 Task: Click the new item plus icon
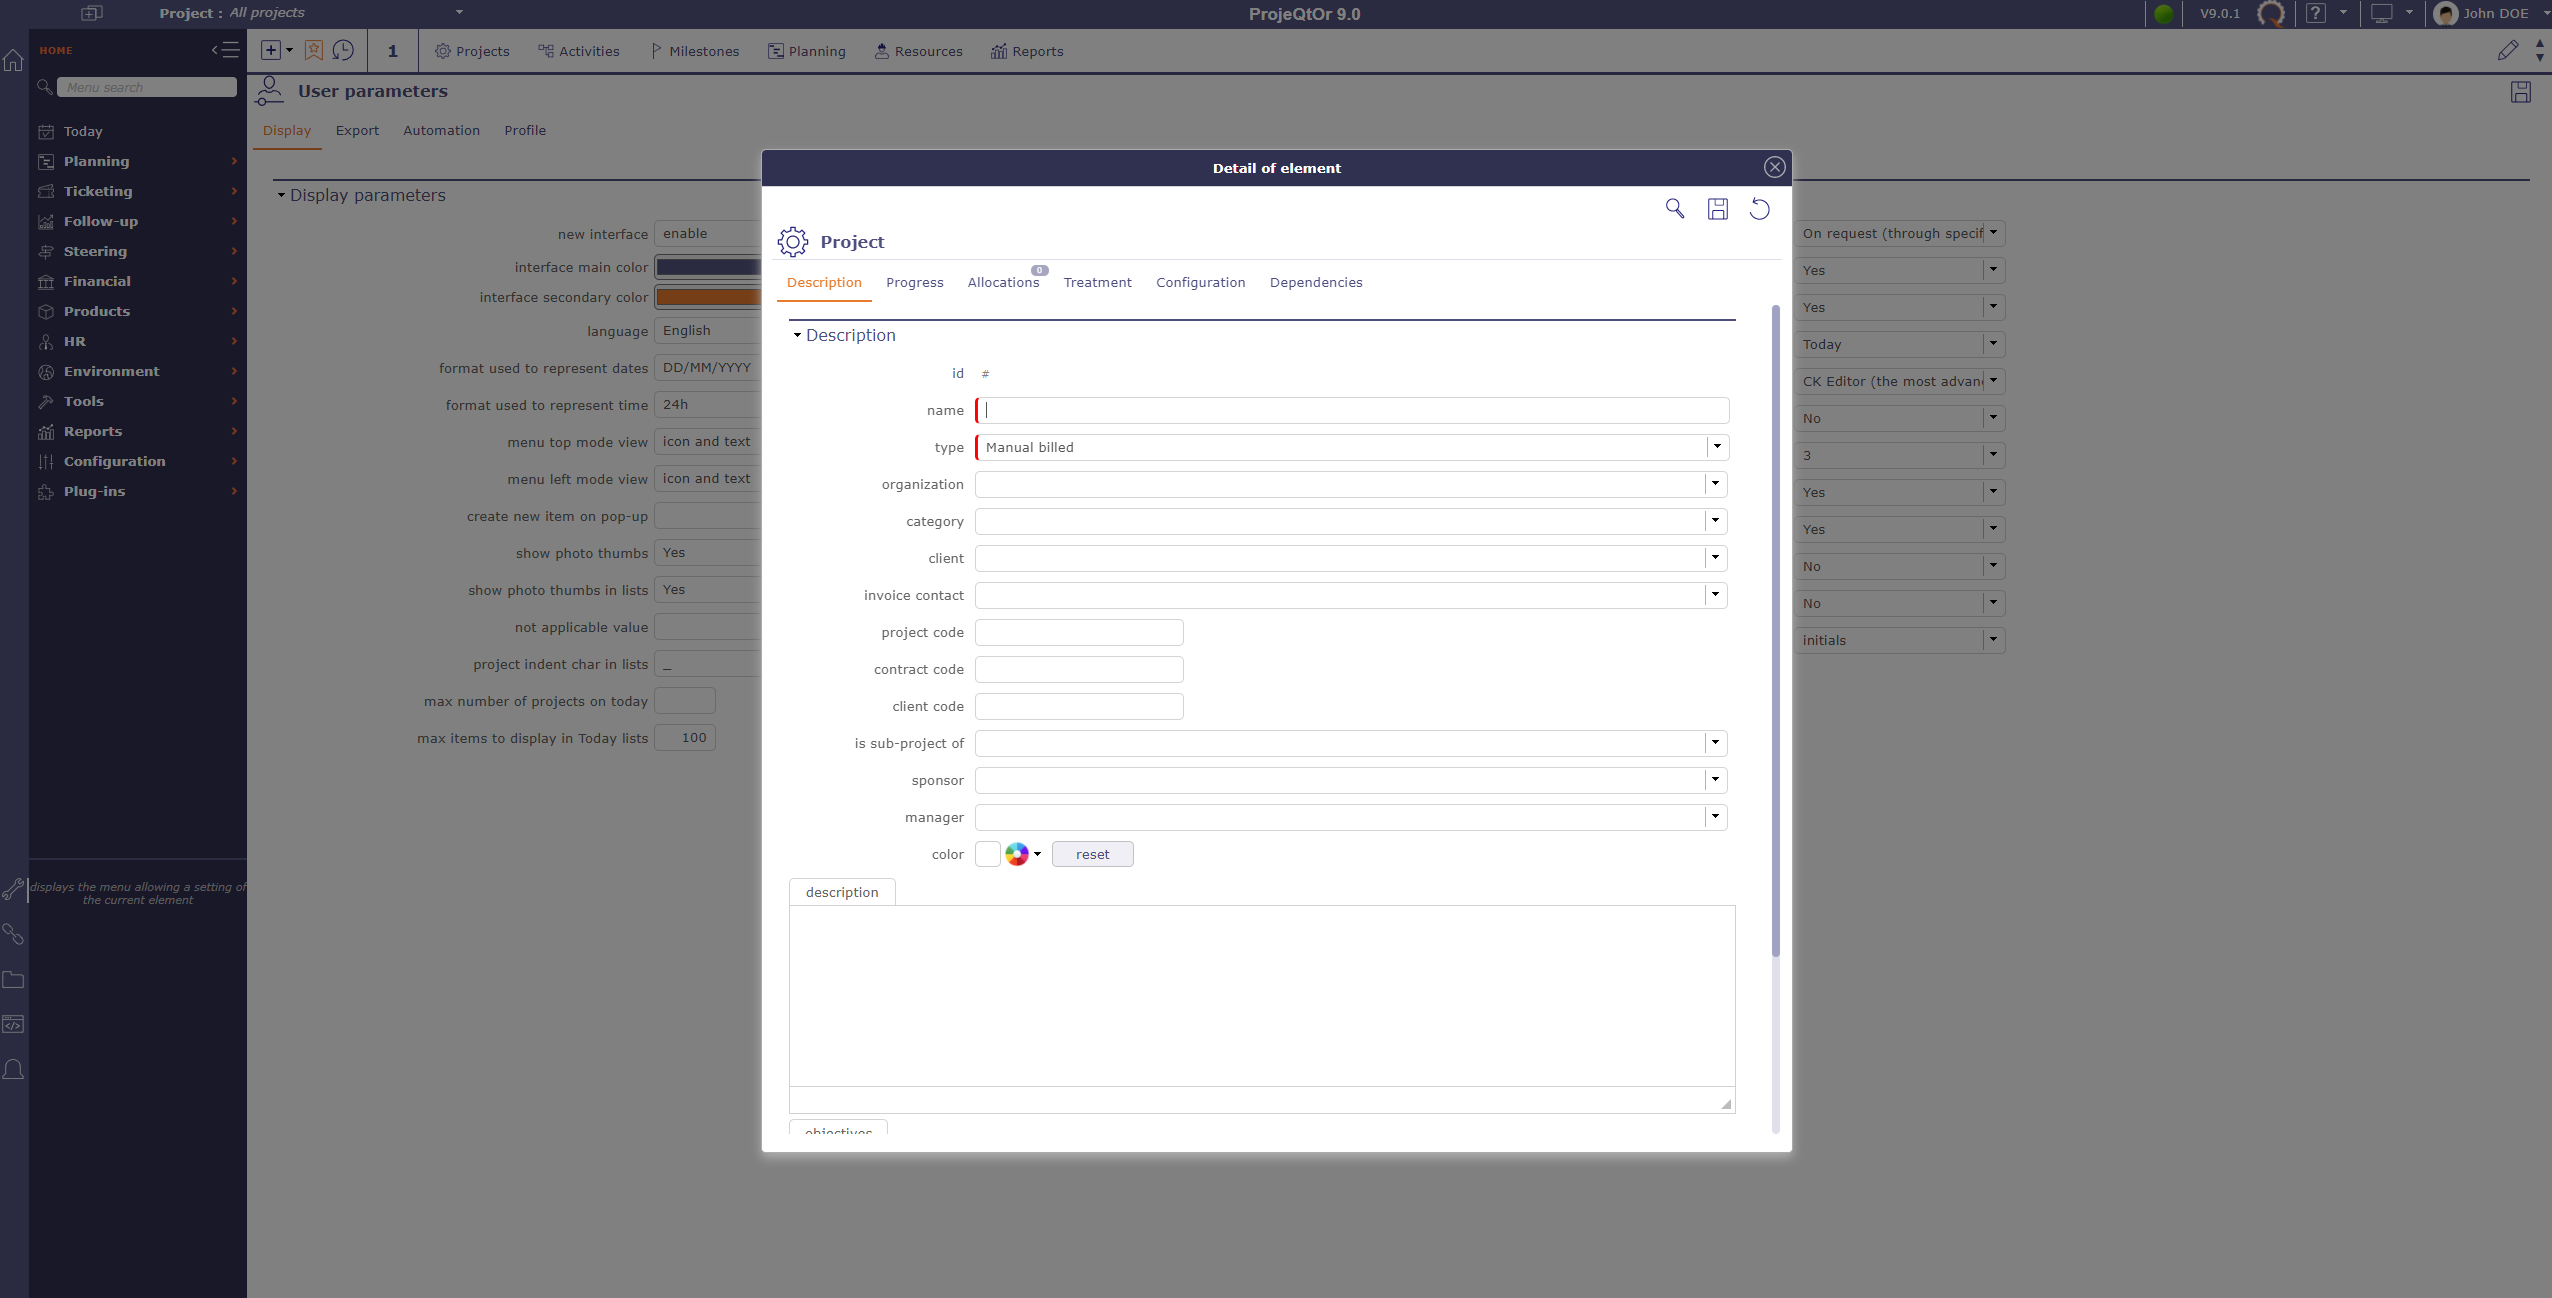tap(271, 50)
